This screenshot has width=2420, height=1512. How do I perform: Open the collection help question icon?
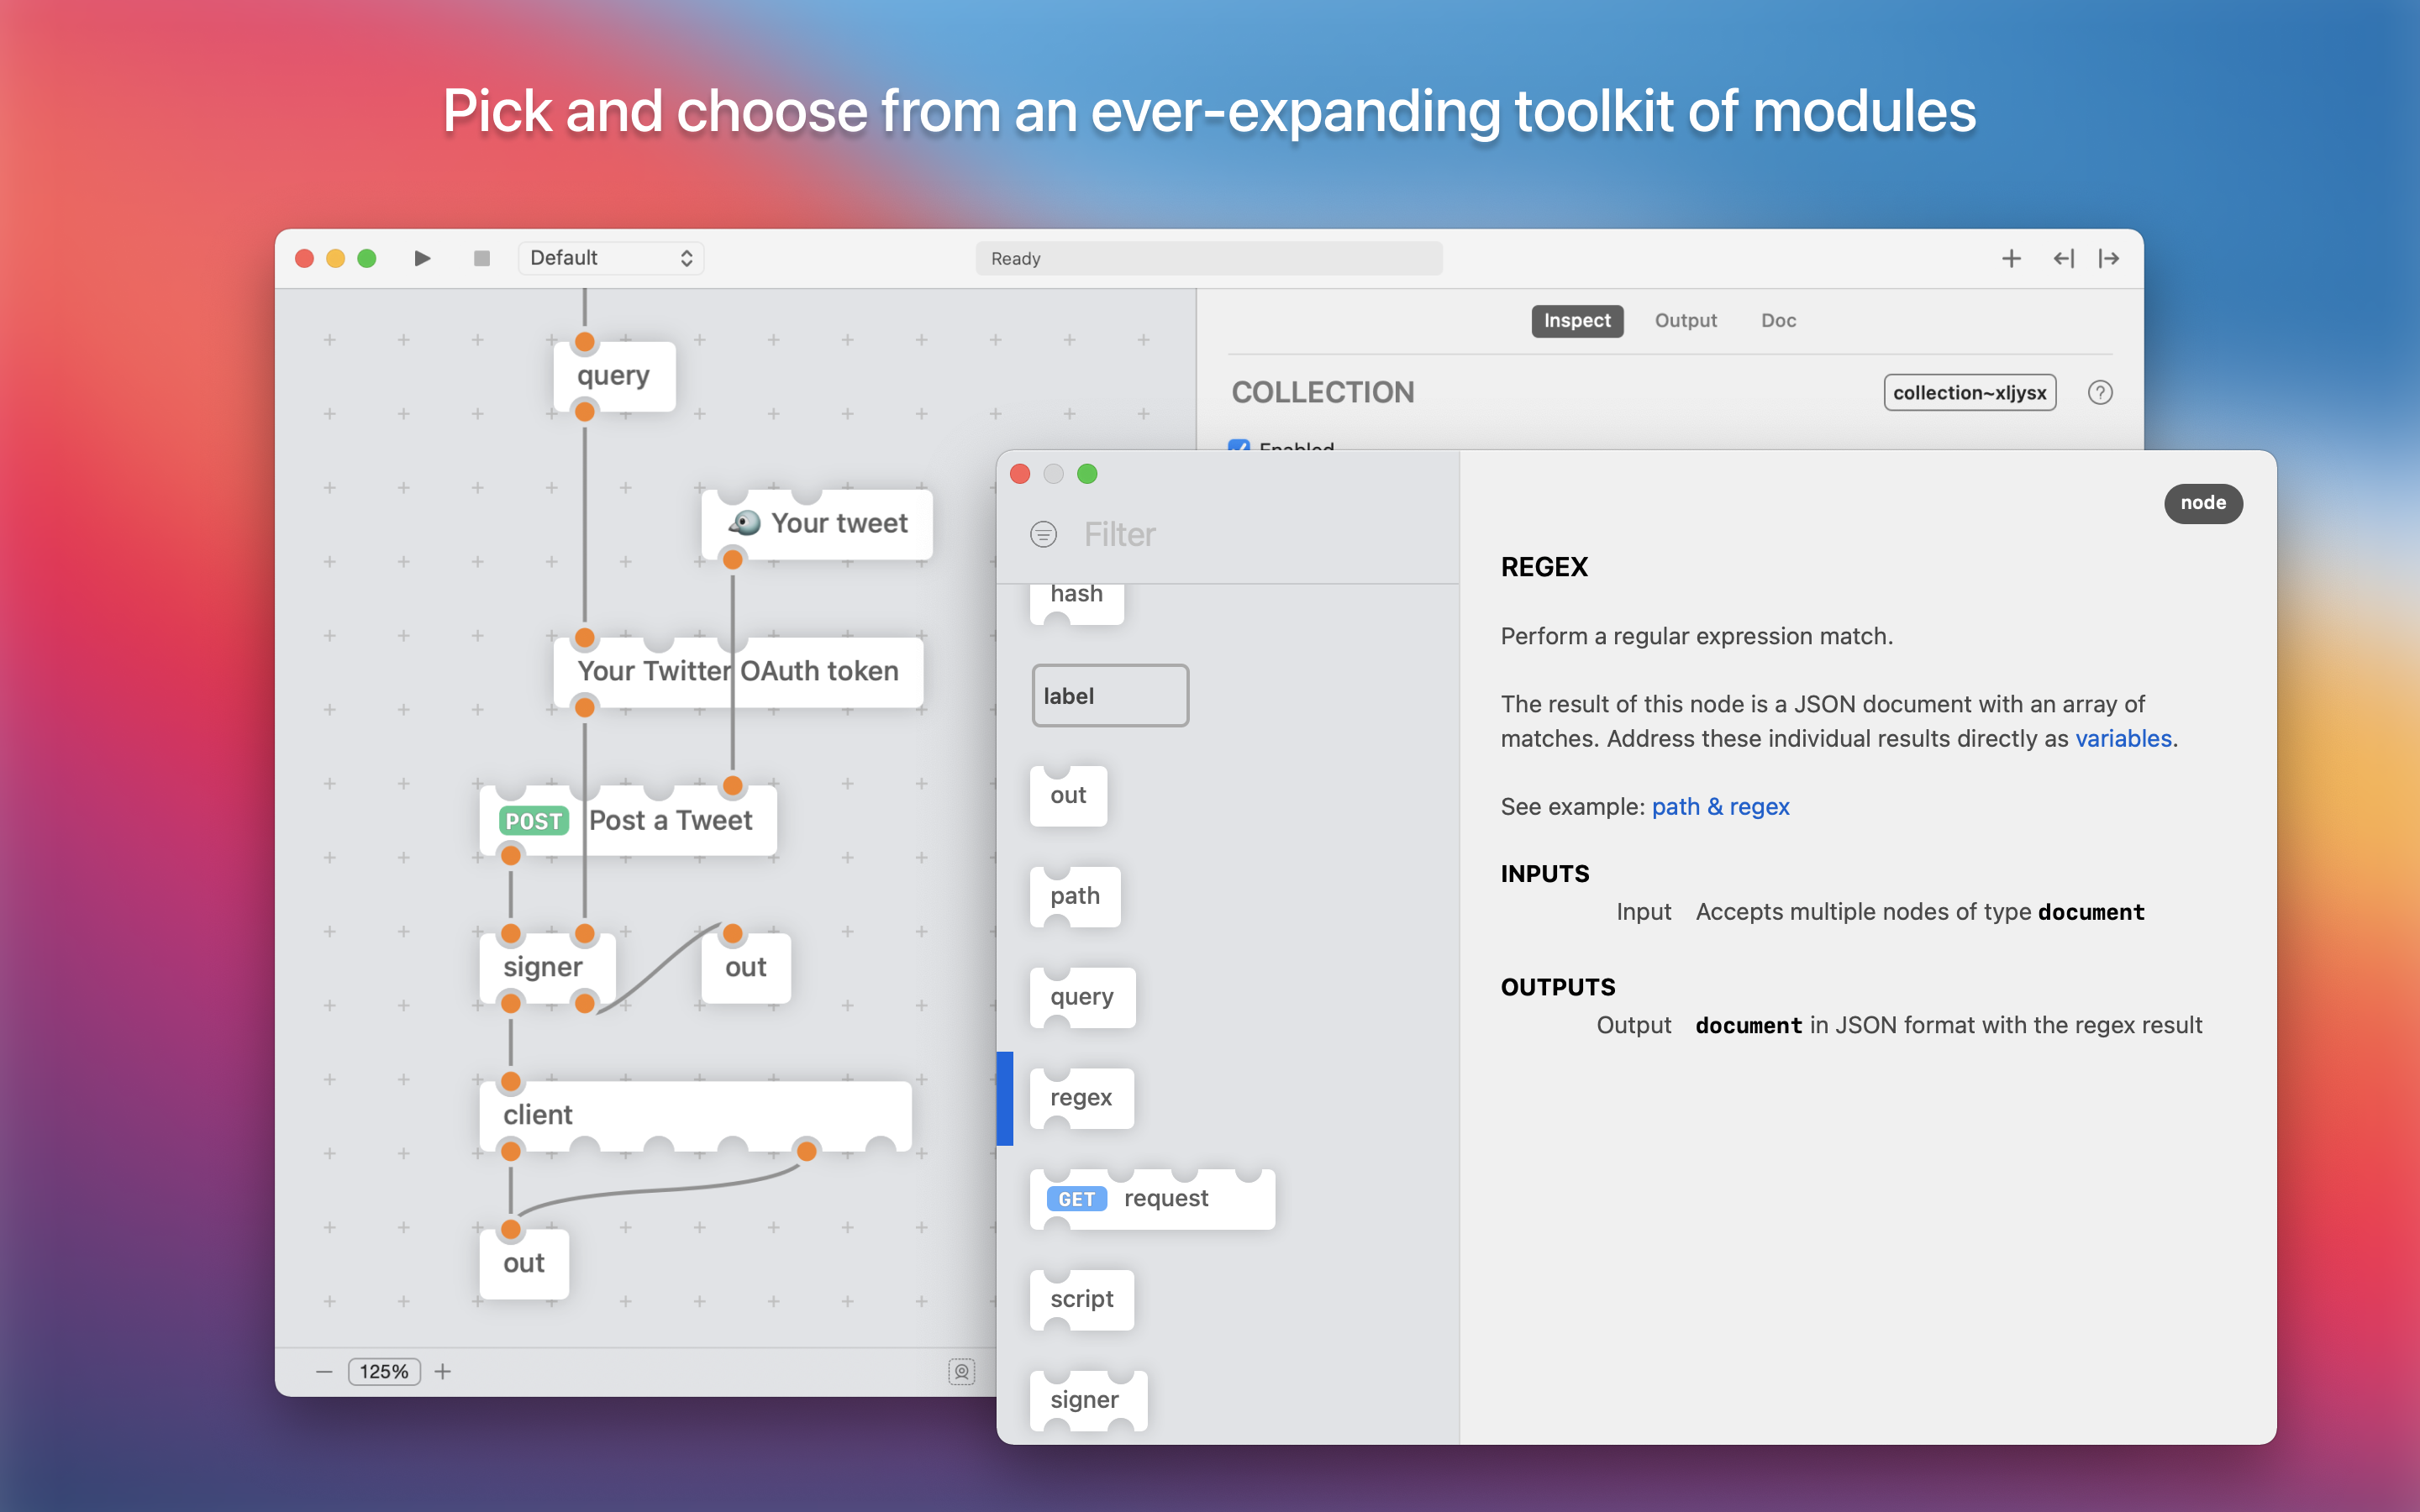coord(2100,393)
